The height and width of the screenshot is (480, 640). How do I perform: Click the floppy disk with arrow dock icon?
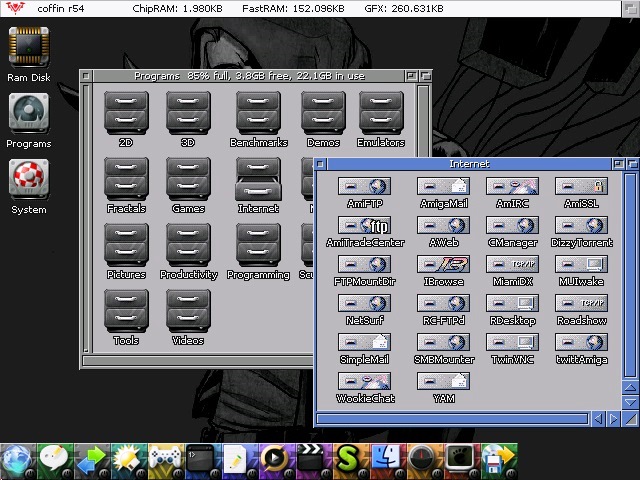[x=499, y=461]
